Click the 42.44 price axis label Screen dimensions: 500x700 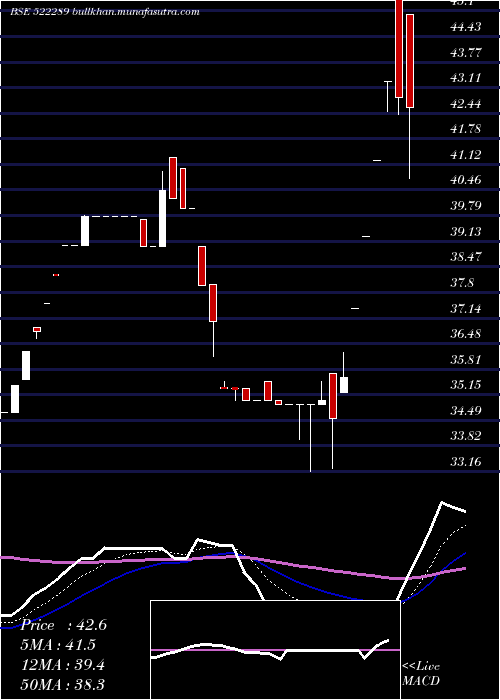(x=466, y=104)
